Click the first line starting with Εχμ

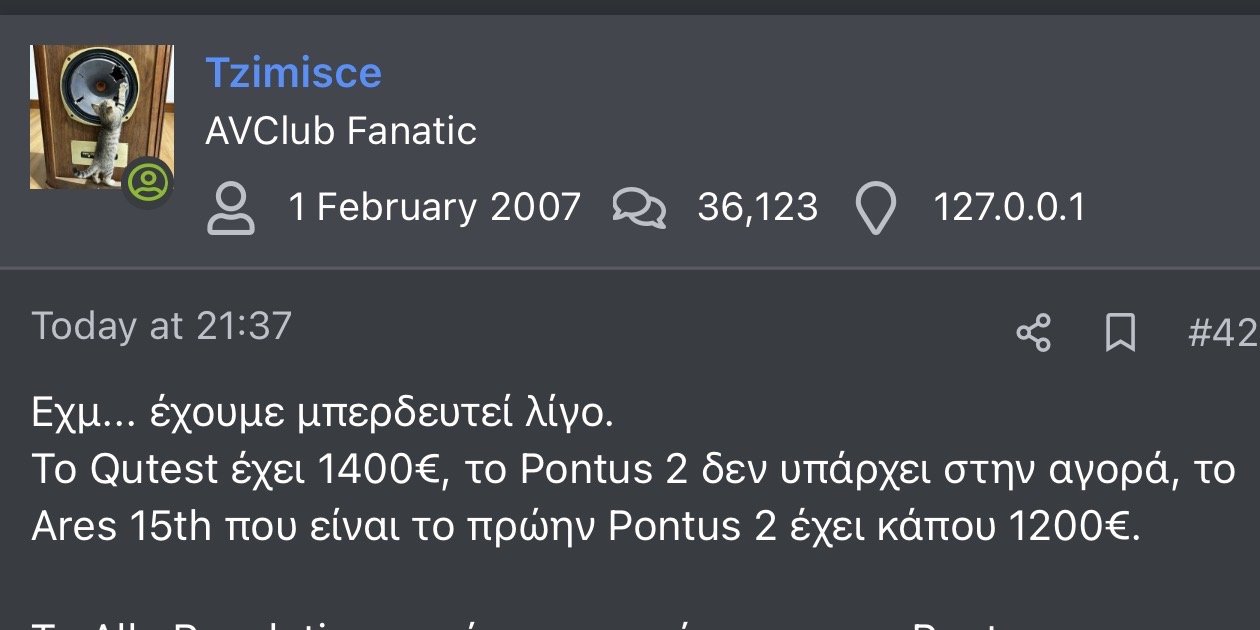click(x=322, y=415)
